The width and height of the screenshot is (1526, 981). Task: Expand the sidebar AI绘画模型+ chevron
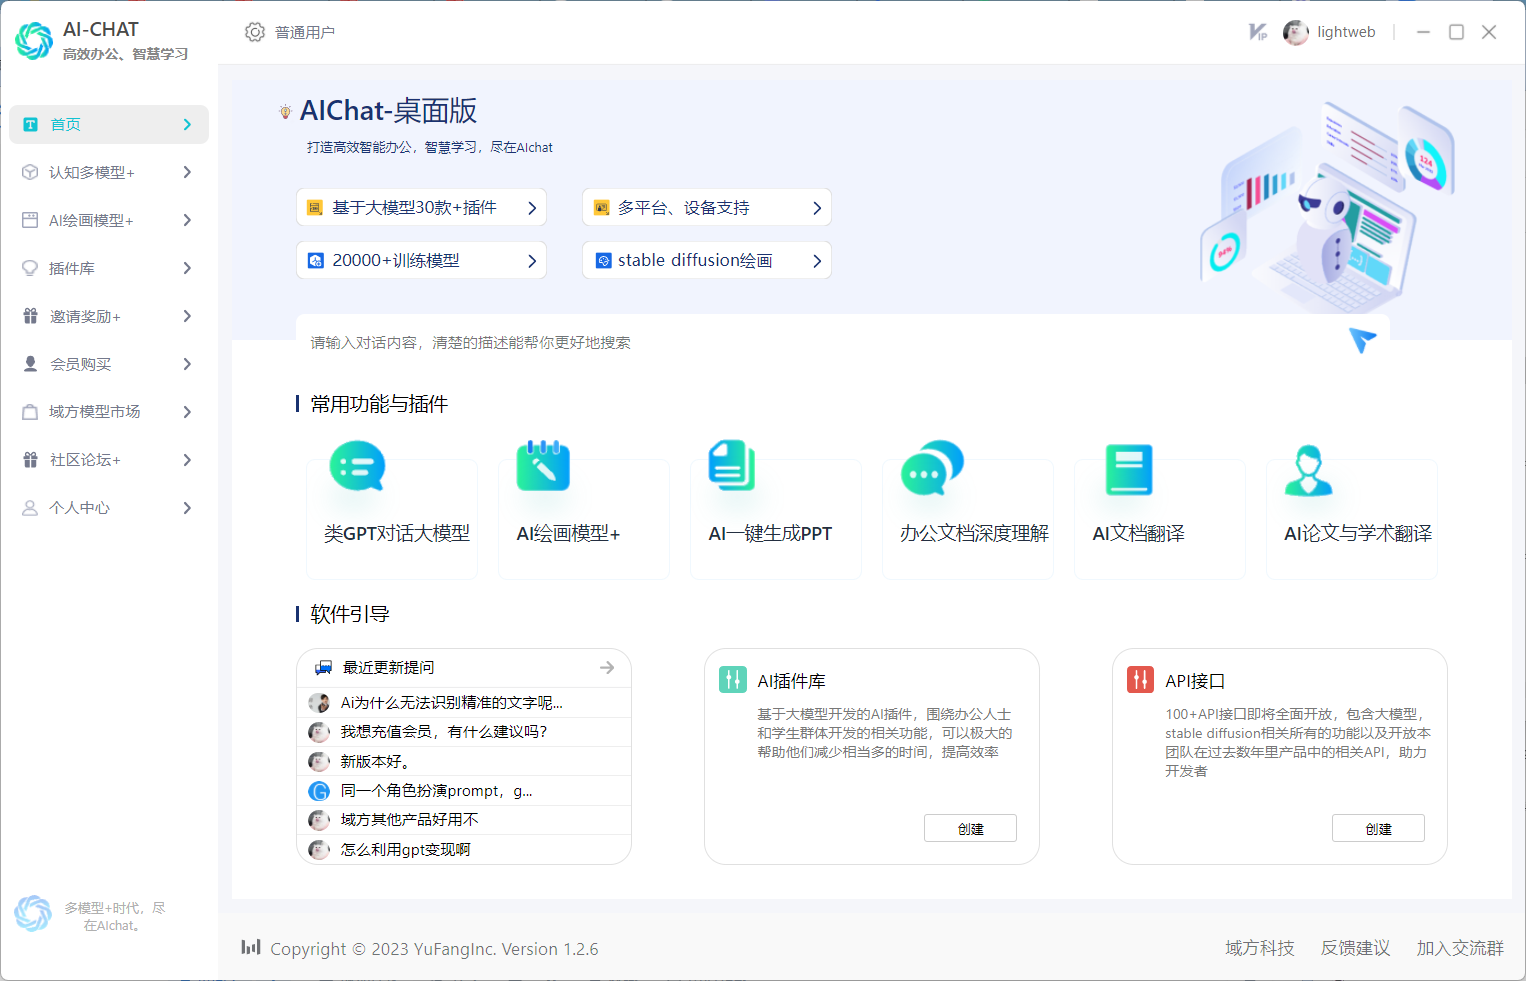click(187, 220)
